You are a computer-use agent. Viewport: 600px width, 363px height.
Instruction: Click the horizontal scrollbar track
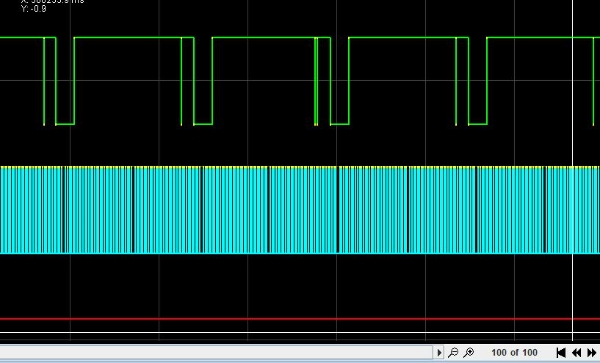(217, 352)
